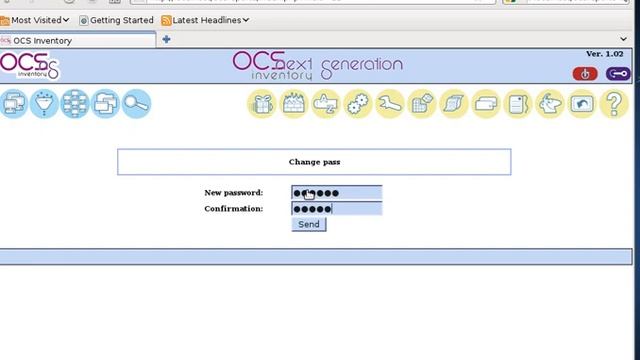Click the OCS next generation banner logo

[318, 65]
